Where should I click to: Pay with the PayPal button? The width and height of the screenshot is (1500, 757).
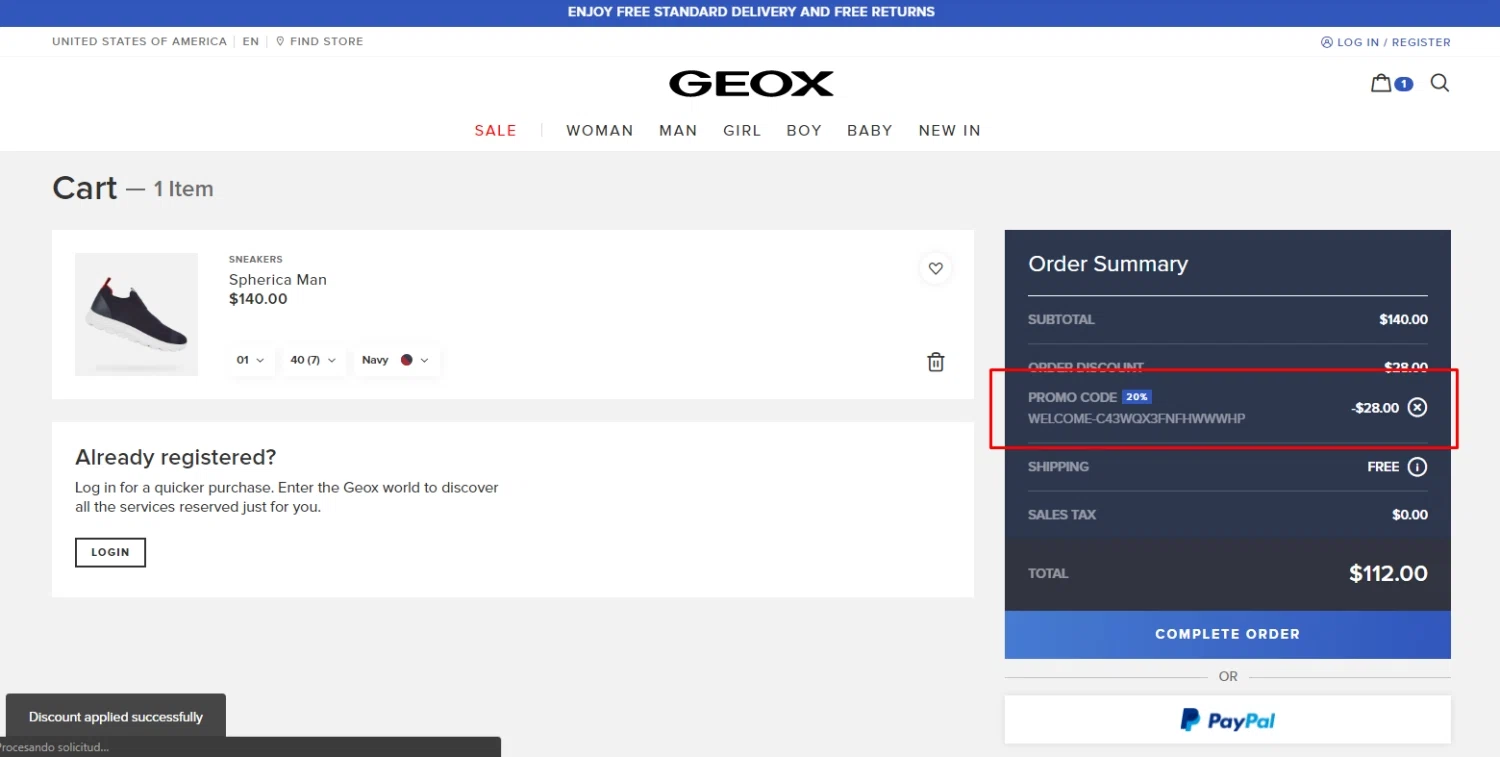1227,720
